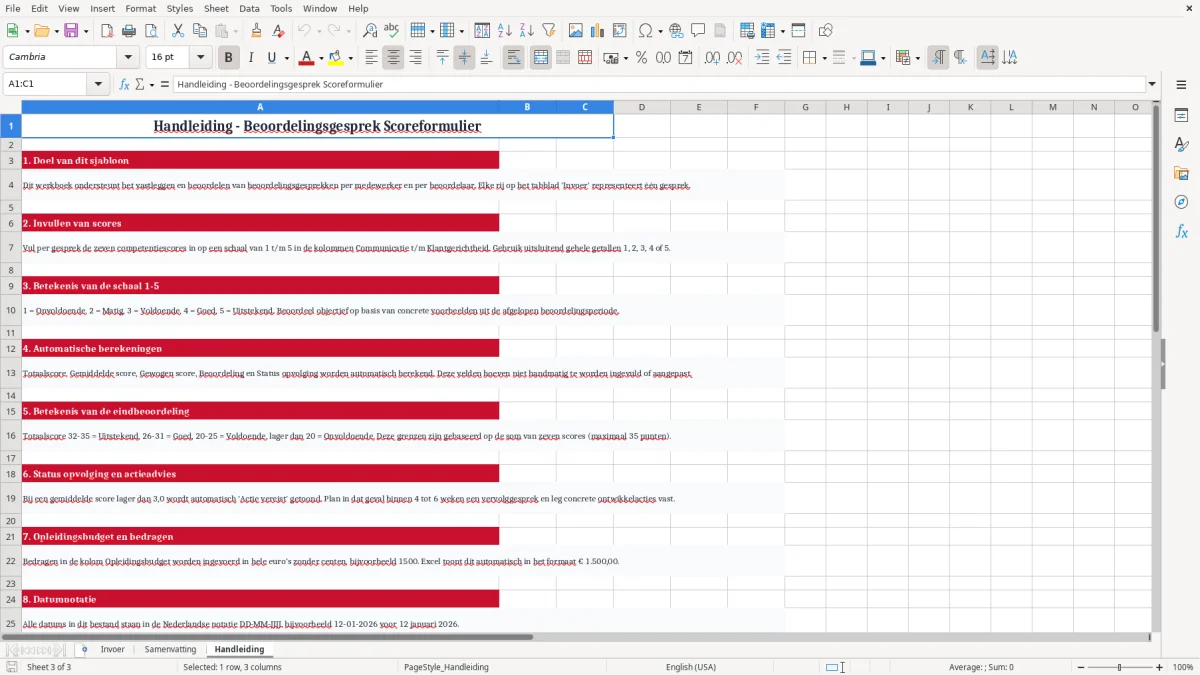Format the cell as percent
Image resolution: width=1200 pixels, height=675 pixels.
click(641, 58)
